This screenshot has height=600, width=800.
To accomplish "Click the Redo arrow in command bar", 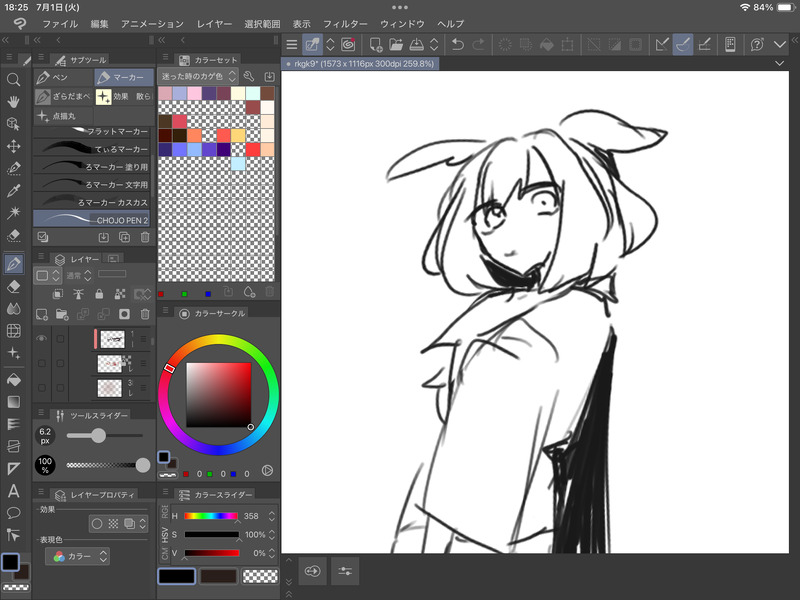I will tap(479, 45).
